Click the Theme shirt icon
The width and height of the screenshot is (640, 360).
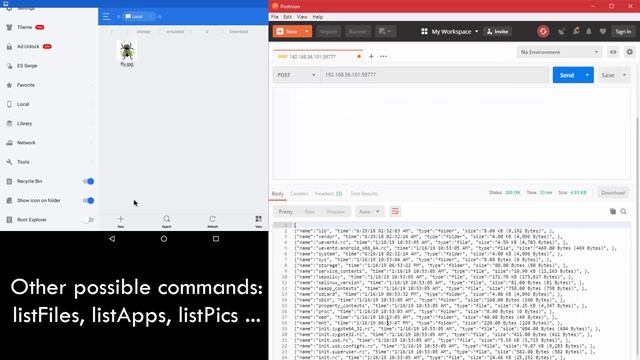(x=9, y=27)
